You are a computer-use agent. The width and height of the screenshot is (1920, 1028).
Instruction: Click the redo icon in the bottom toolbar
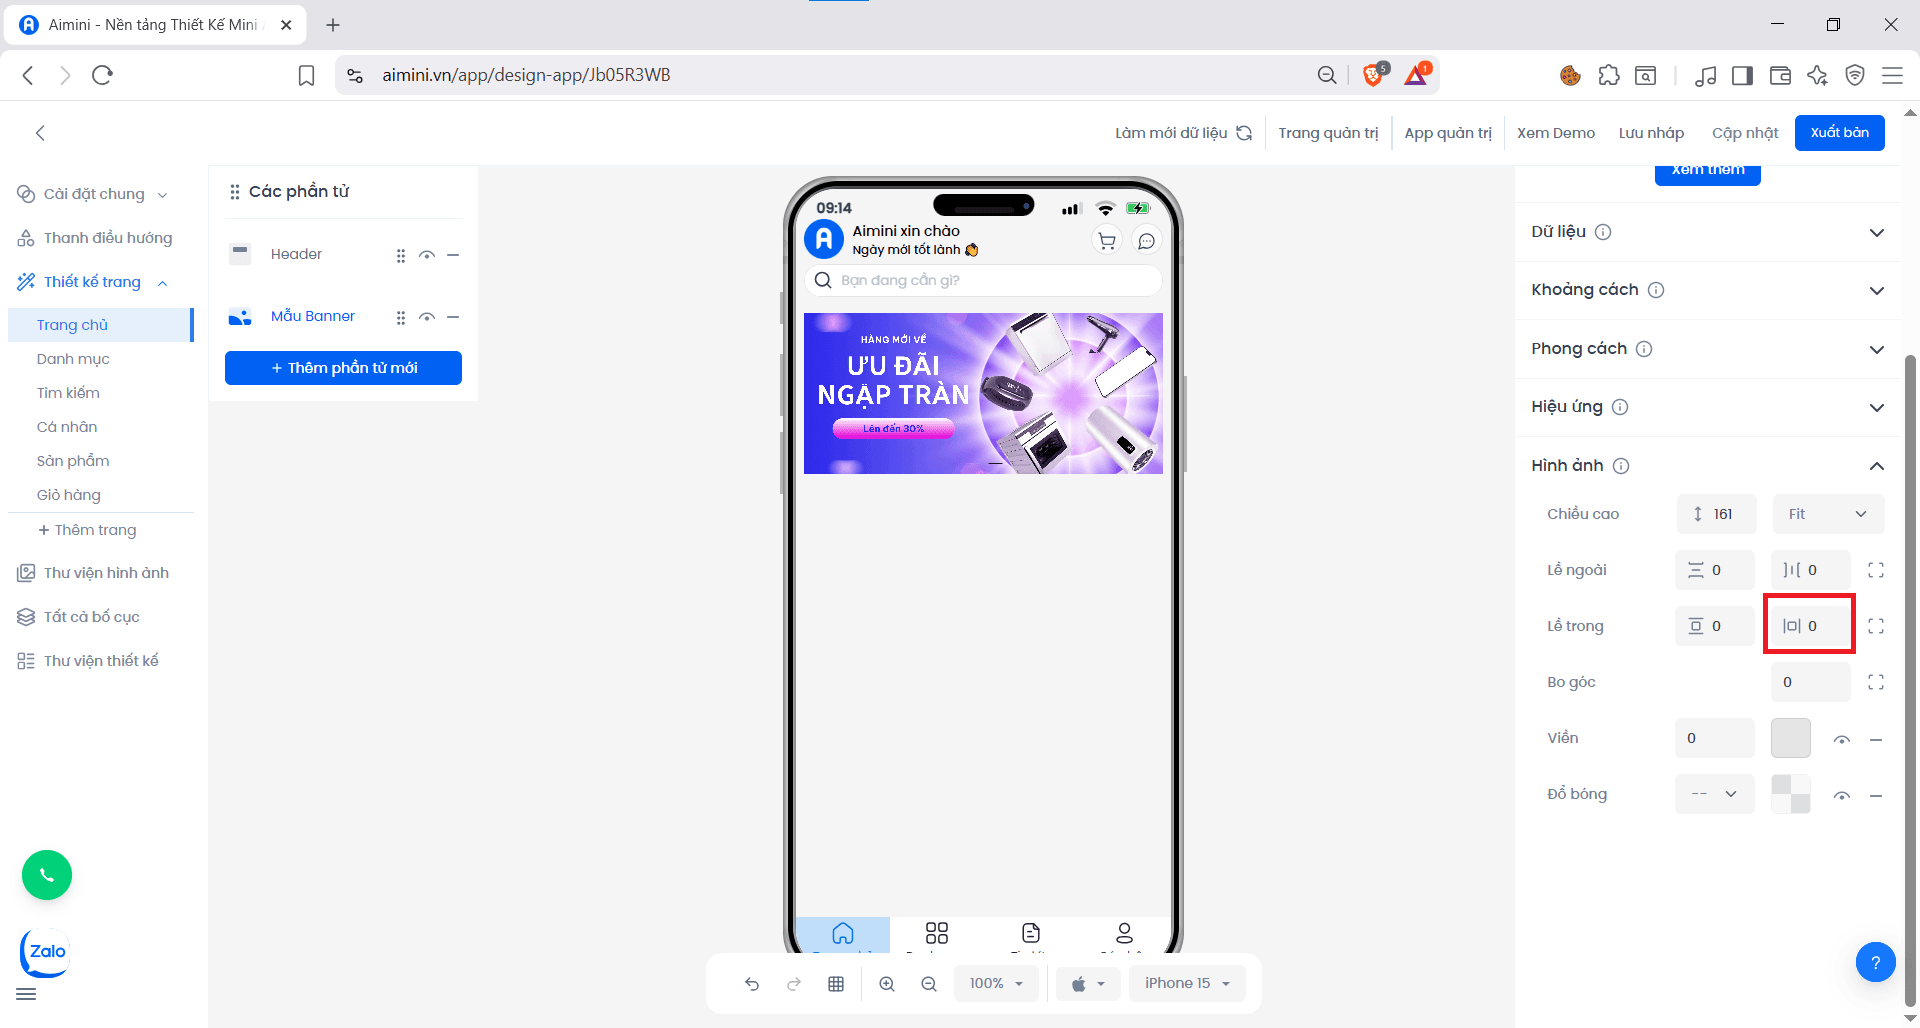tap(793, 983)
